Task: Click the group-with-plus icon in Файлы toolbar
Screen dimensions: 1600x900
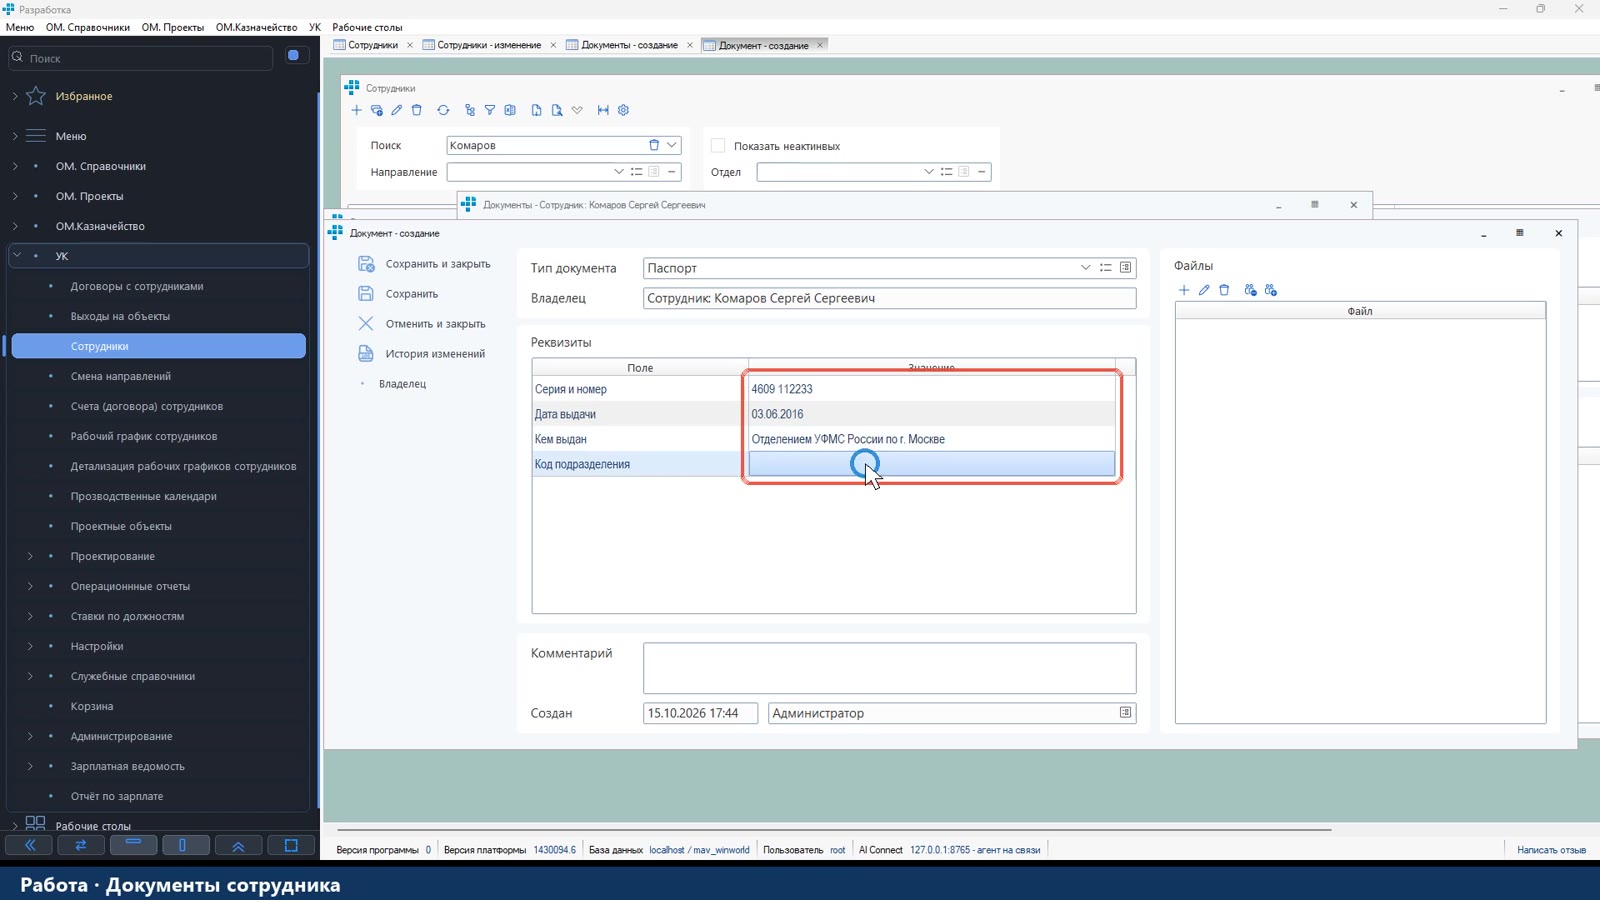Action: 1271,290
